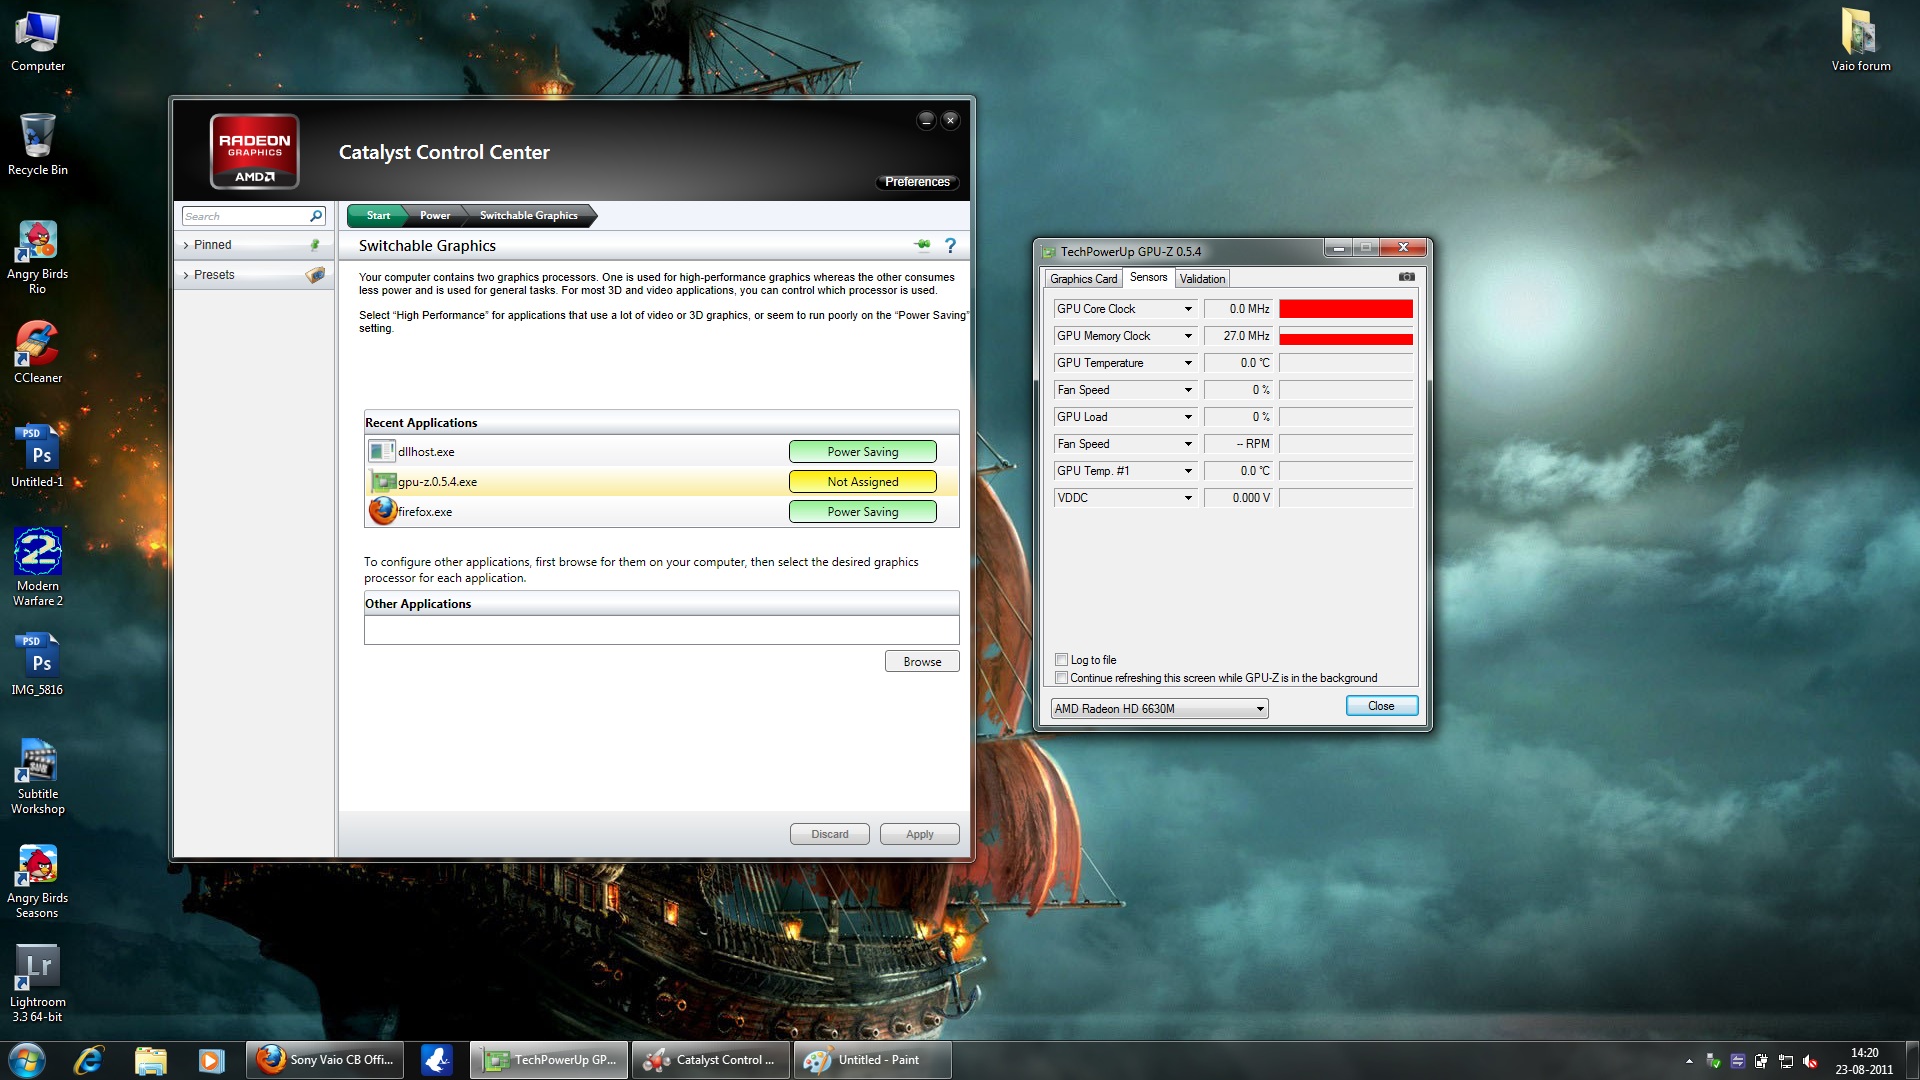Open the AMD Radeon HD 6630M selector
This screenshot has width=1920, height=1080.
tap(1158, 709)
